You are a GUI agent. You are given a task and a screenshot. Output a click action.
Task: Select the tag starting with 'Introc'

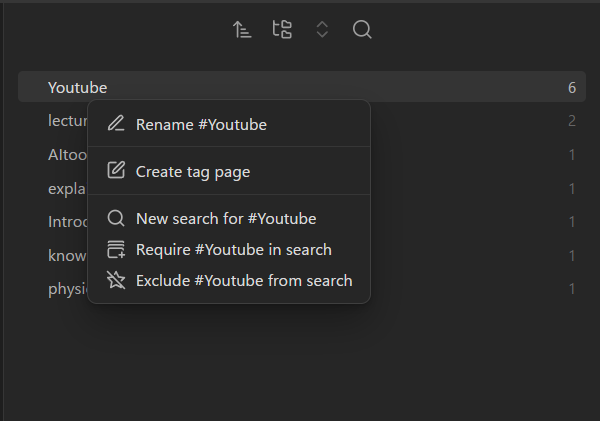tap(68, 222)
